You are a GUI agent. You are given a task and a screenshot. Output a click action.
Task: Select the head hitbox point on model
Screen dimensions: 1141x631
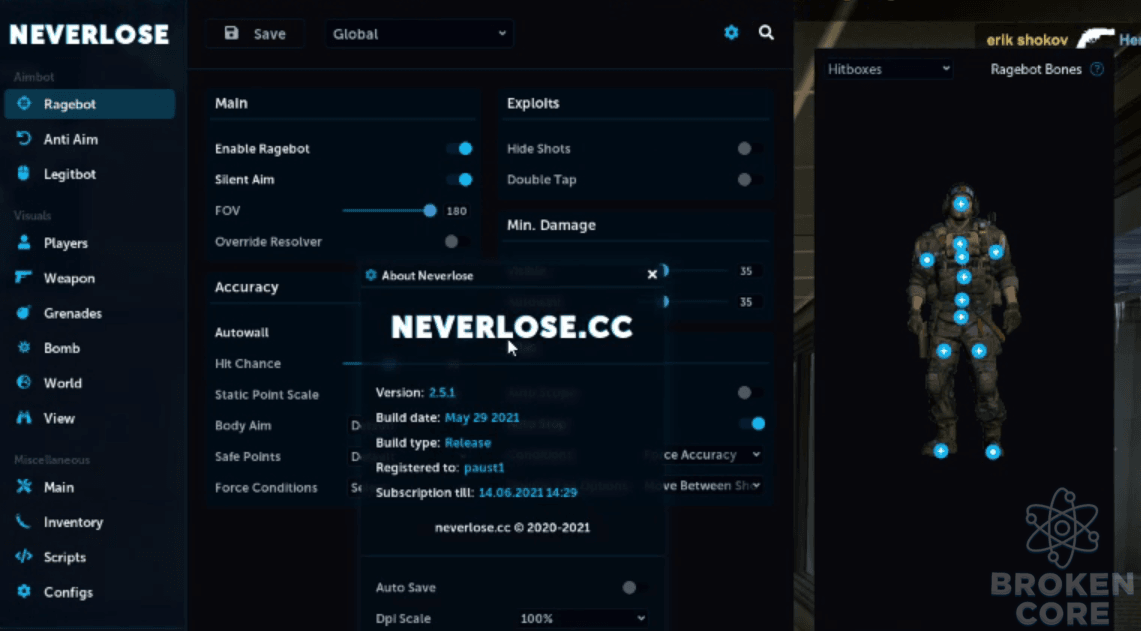[x=961, y=204]
